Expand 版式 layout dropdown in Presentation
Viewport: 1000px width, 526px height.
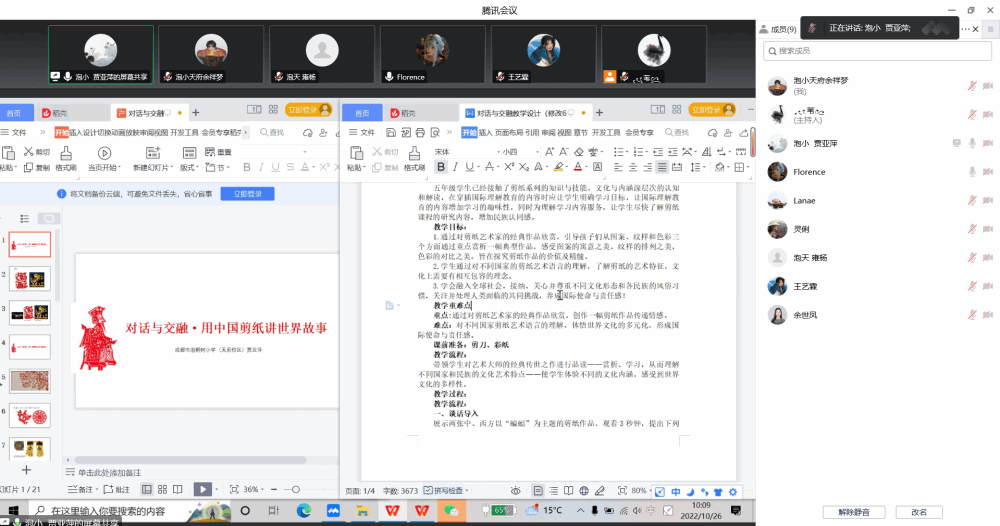tap(197, 168)
